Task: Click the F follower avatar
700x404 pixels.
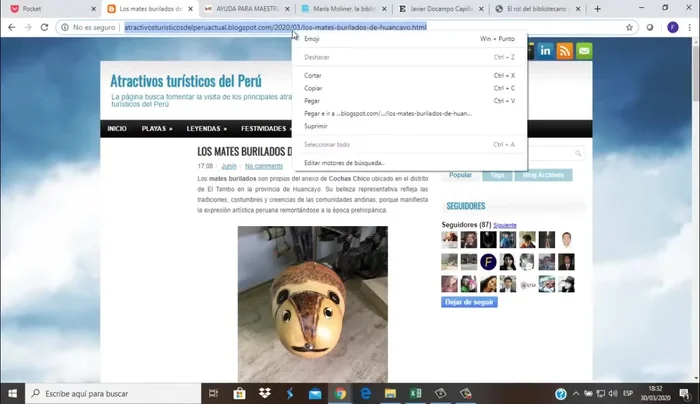Action: [x=488, y=262]
